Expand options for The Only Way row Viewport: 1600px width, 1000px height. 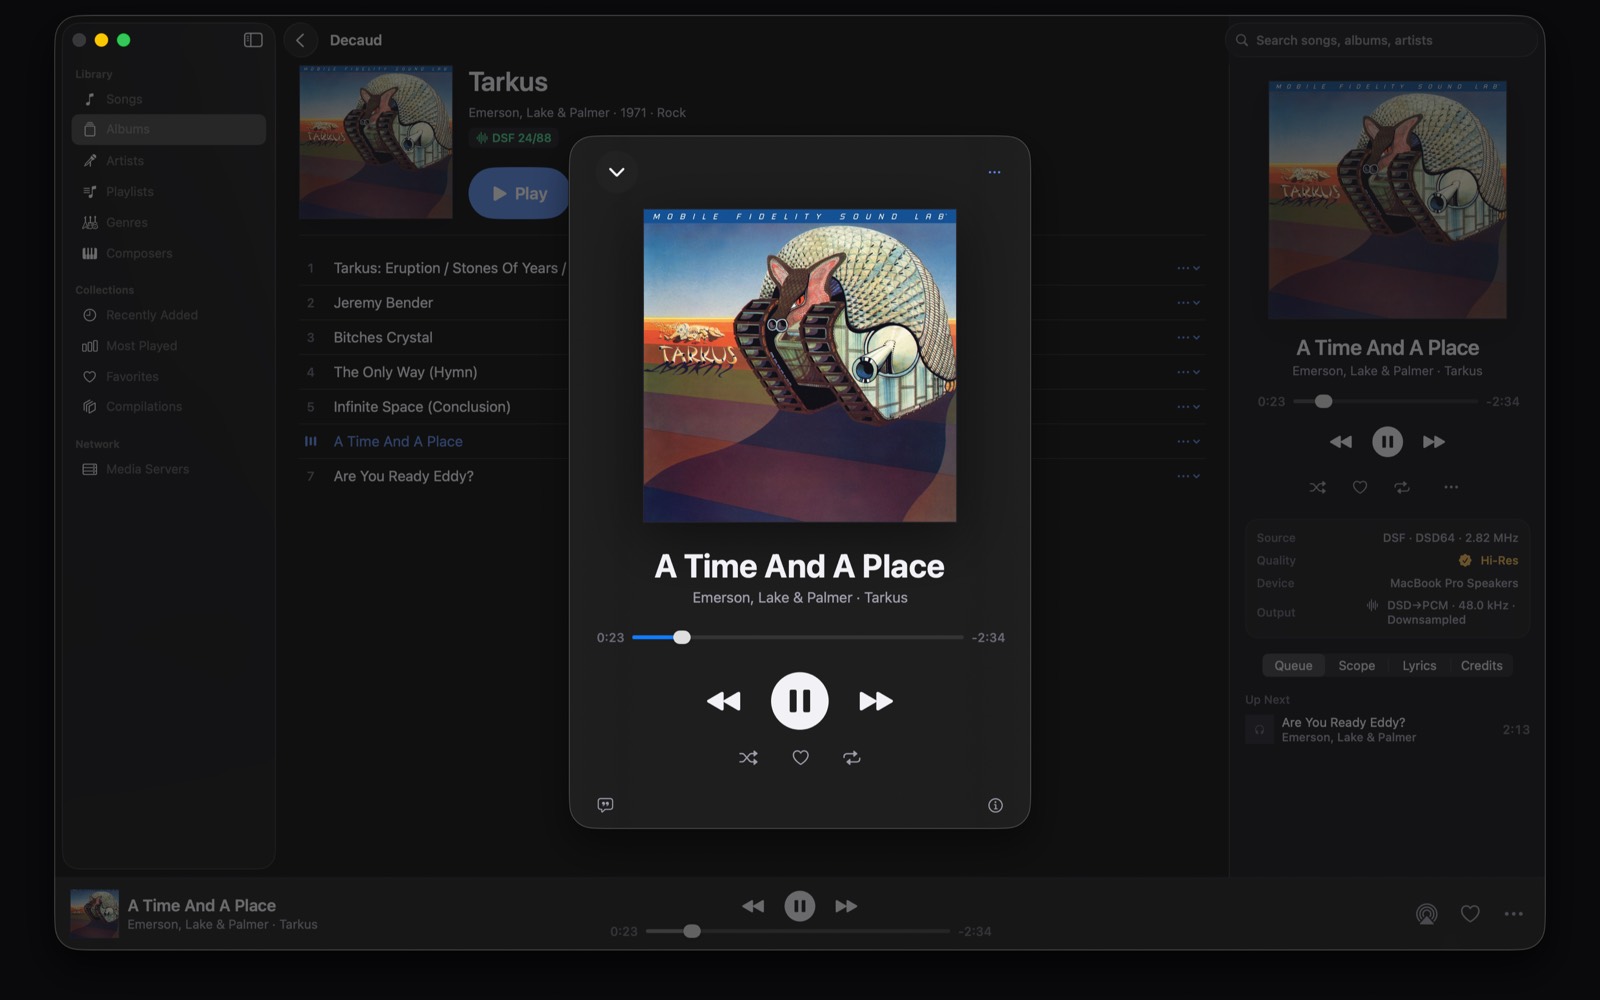[x=1188, y=372]
